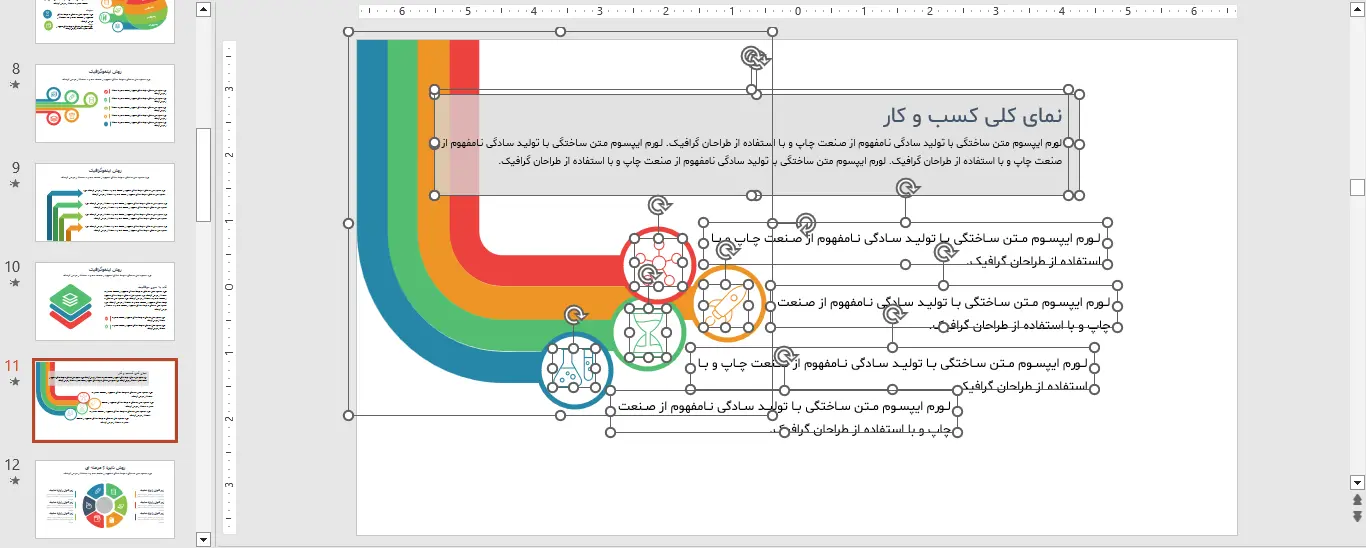Click the animation star under slide 10
This screenshot has height=548, width=1366.
[14, 283]
